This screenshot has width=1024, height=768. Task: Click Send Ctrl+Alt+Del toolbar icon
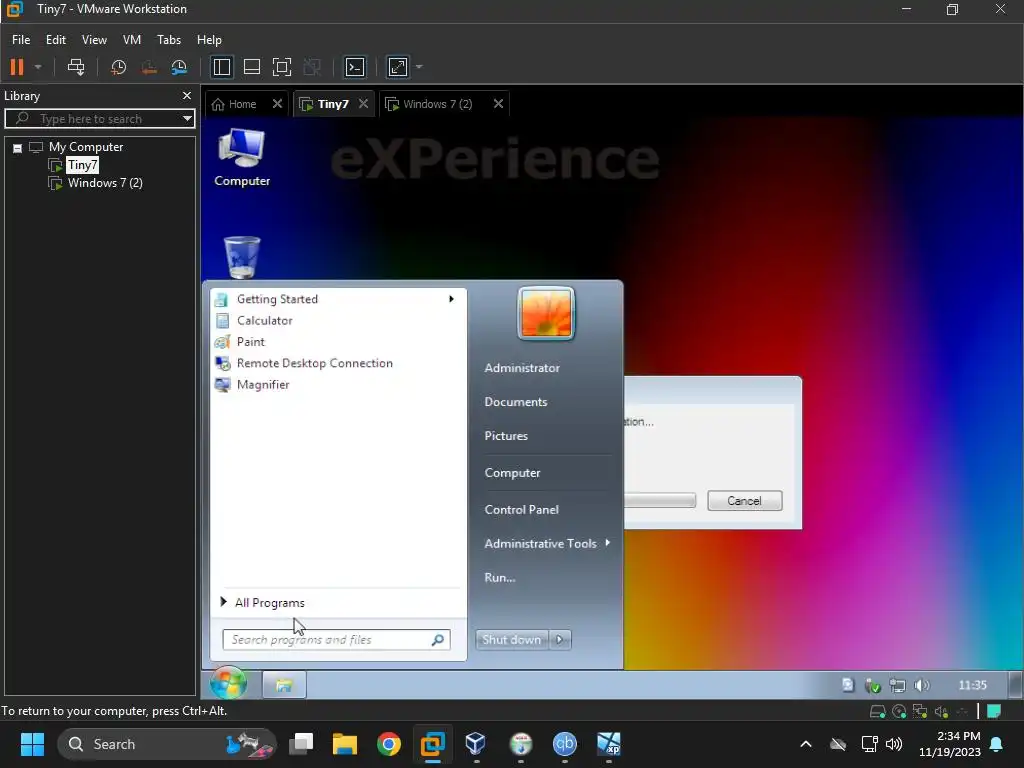(76, 67)
